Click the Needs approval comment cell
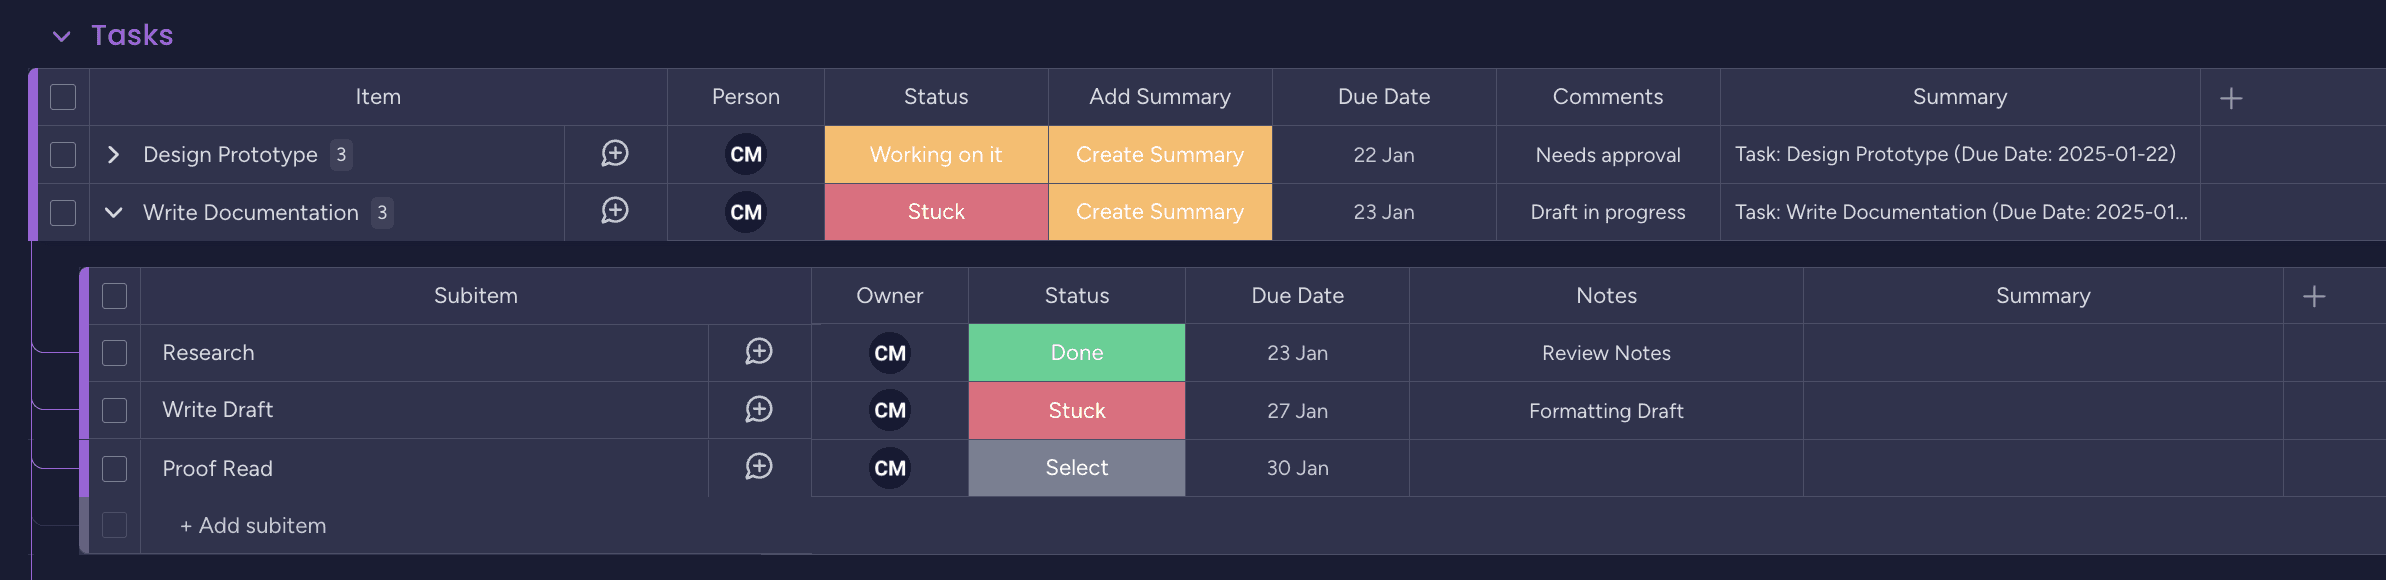Image resolution: width=2386 pixels, height=580 pixels. click(1607, 154)
